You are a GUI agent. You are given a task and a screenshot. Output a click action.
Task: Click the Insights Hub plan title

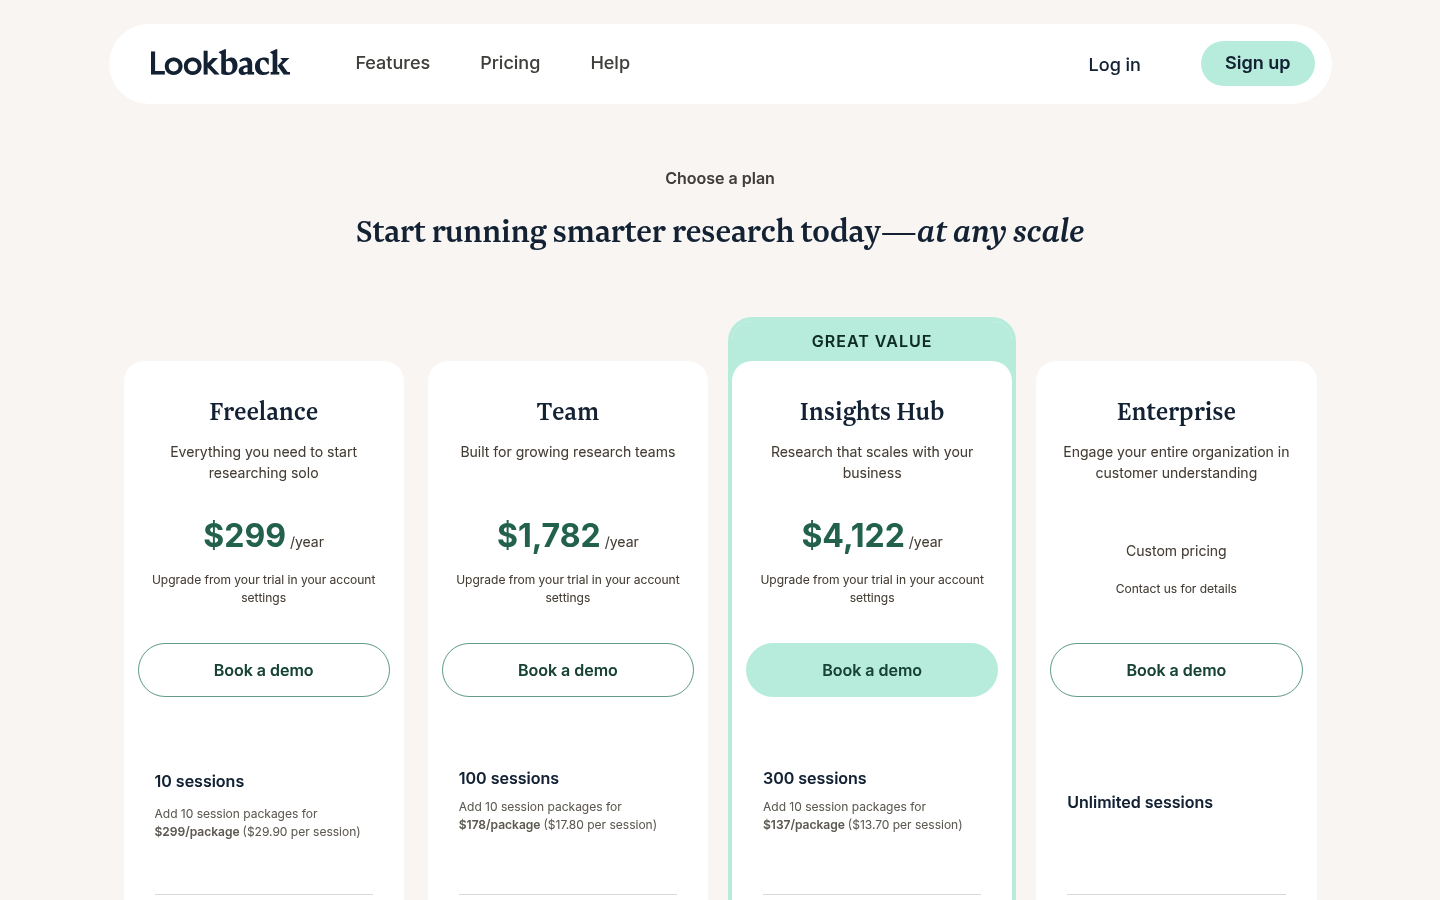pyautogui.click(x=872, y=411)
